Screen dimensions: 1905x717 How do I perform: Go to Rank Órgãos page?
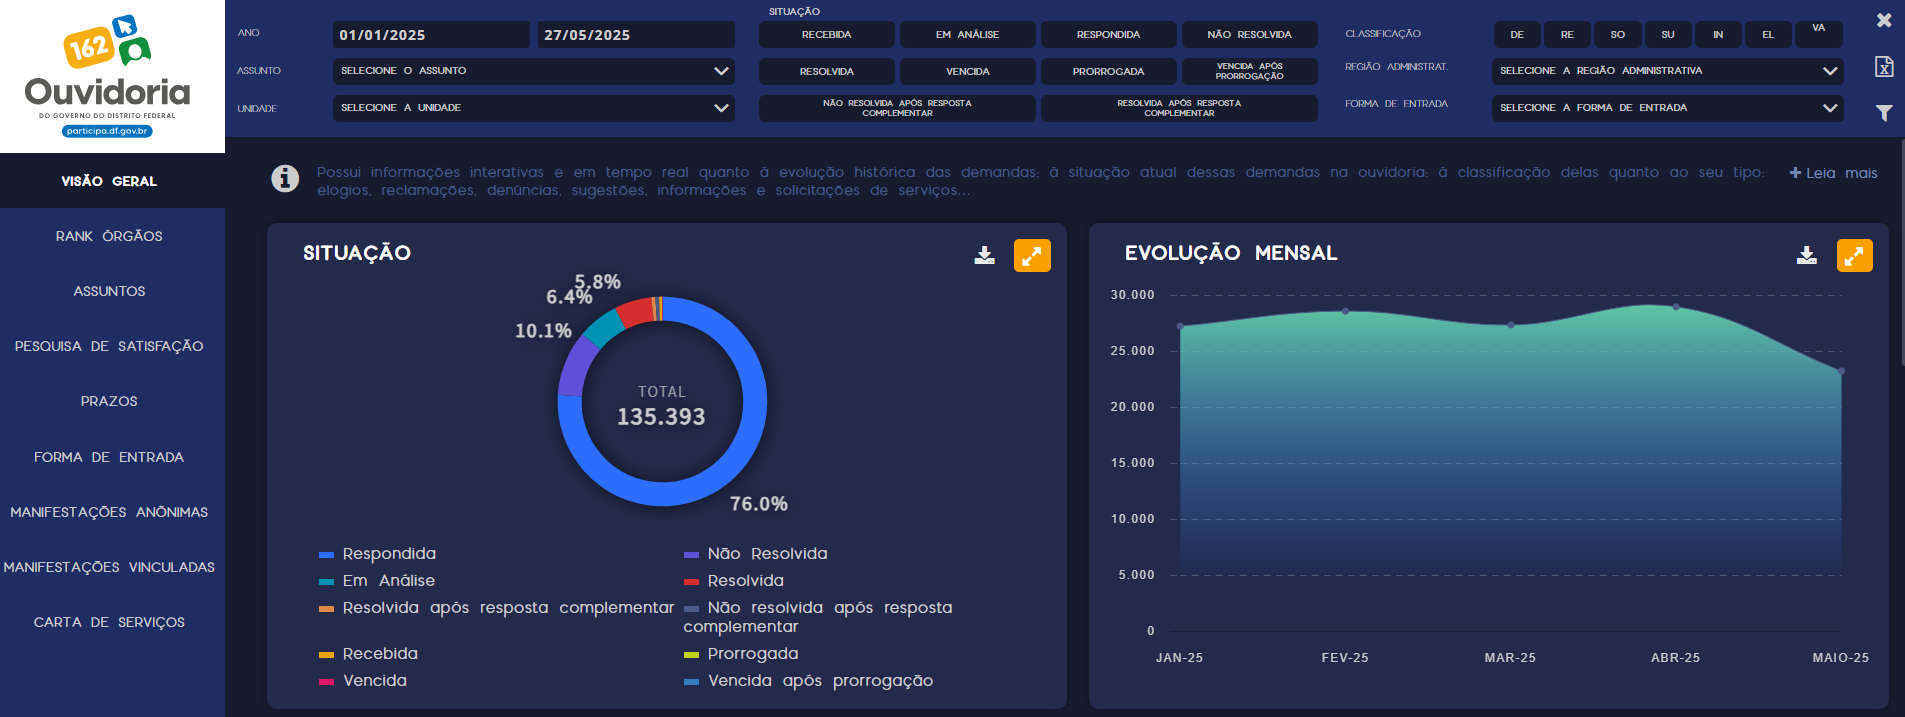[112, 236]
